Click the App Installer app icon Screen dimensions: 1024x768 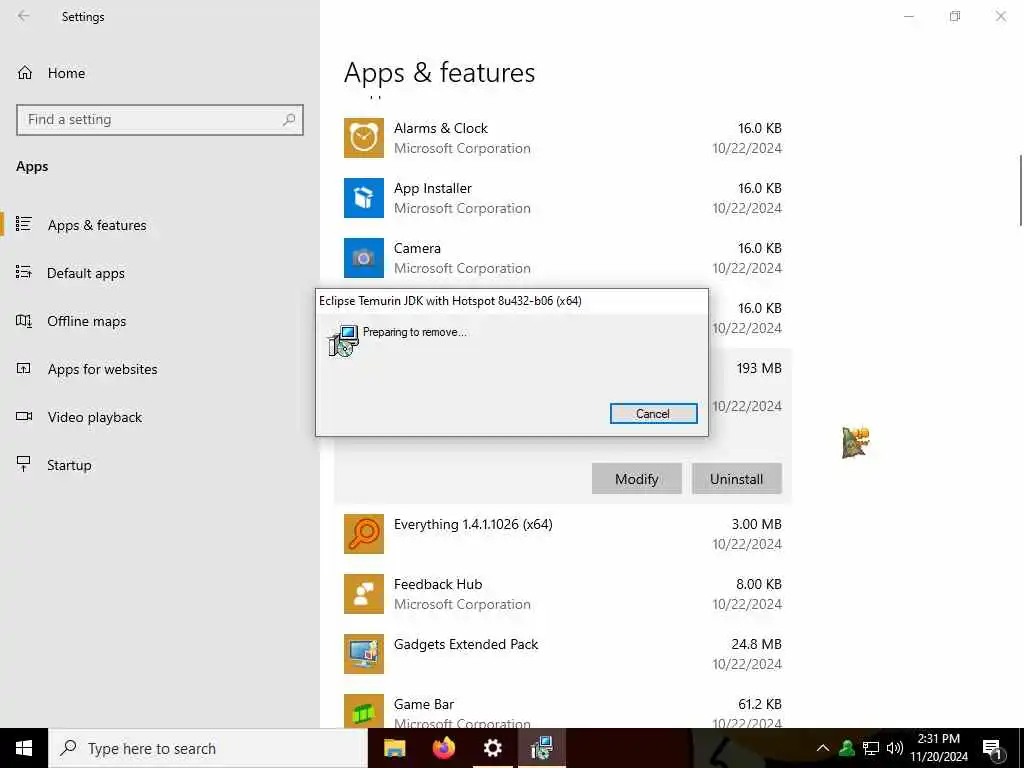click(x=364, y=198)
